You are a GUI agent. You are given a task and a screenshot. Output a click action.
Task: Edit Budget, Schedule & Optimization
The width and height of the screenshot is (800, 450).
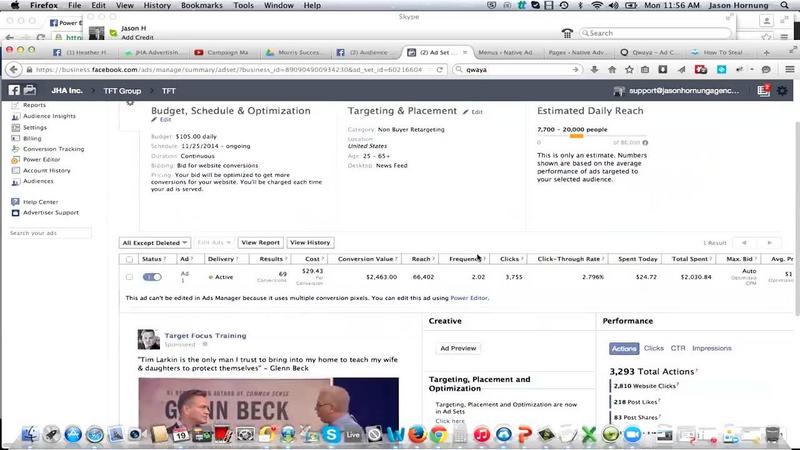click(x=161, y=119)
